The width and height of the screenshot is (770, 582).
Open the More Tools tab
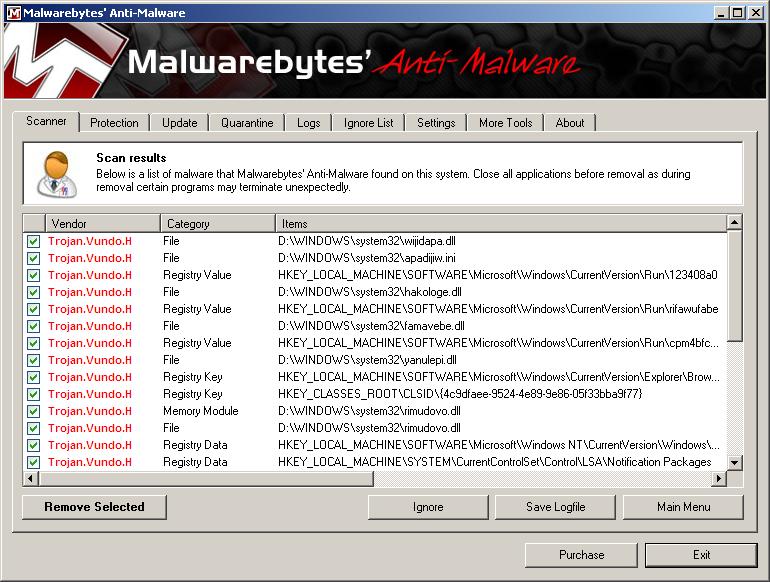click(505, 123)
